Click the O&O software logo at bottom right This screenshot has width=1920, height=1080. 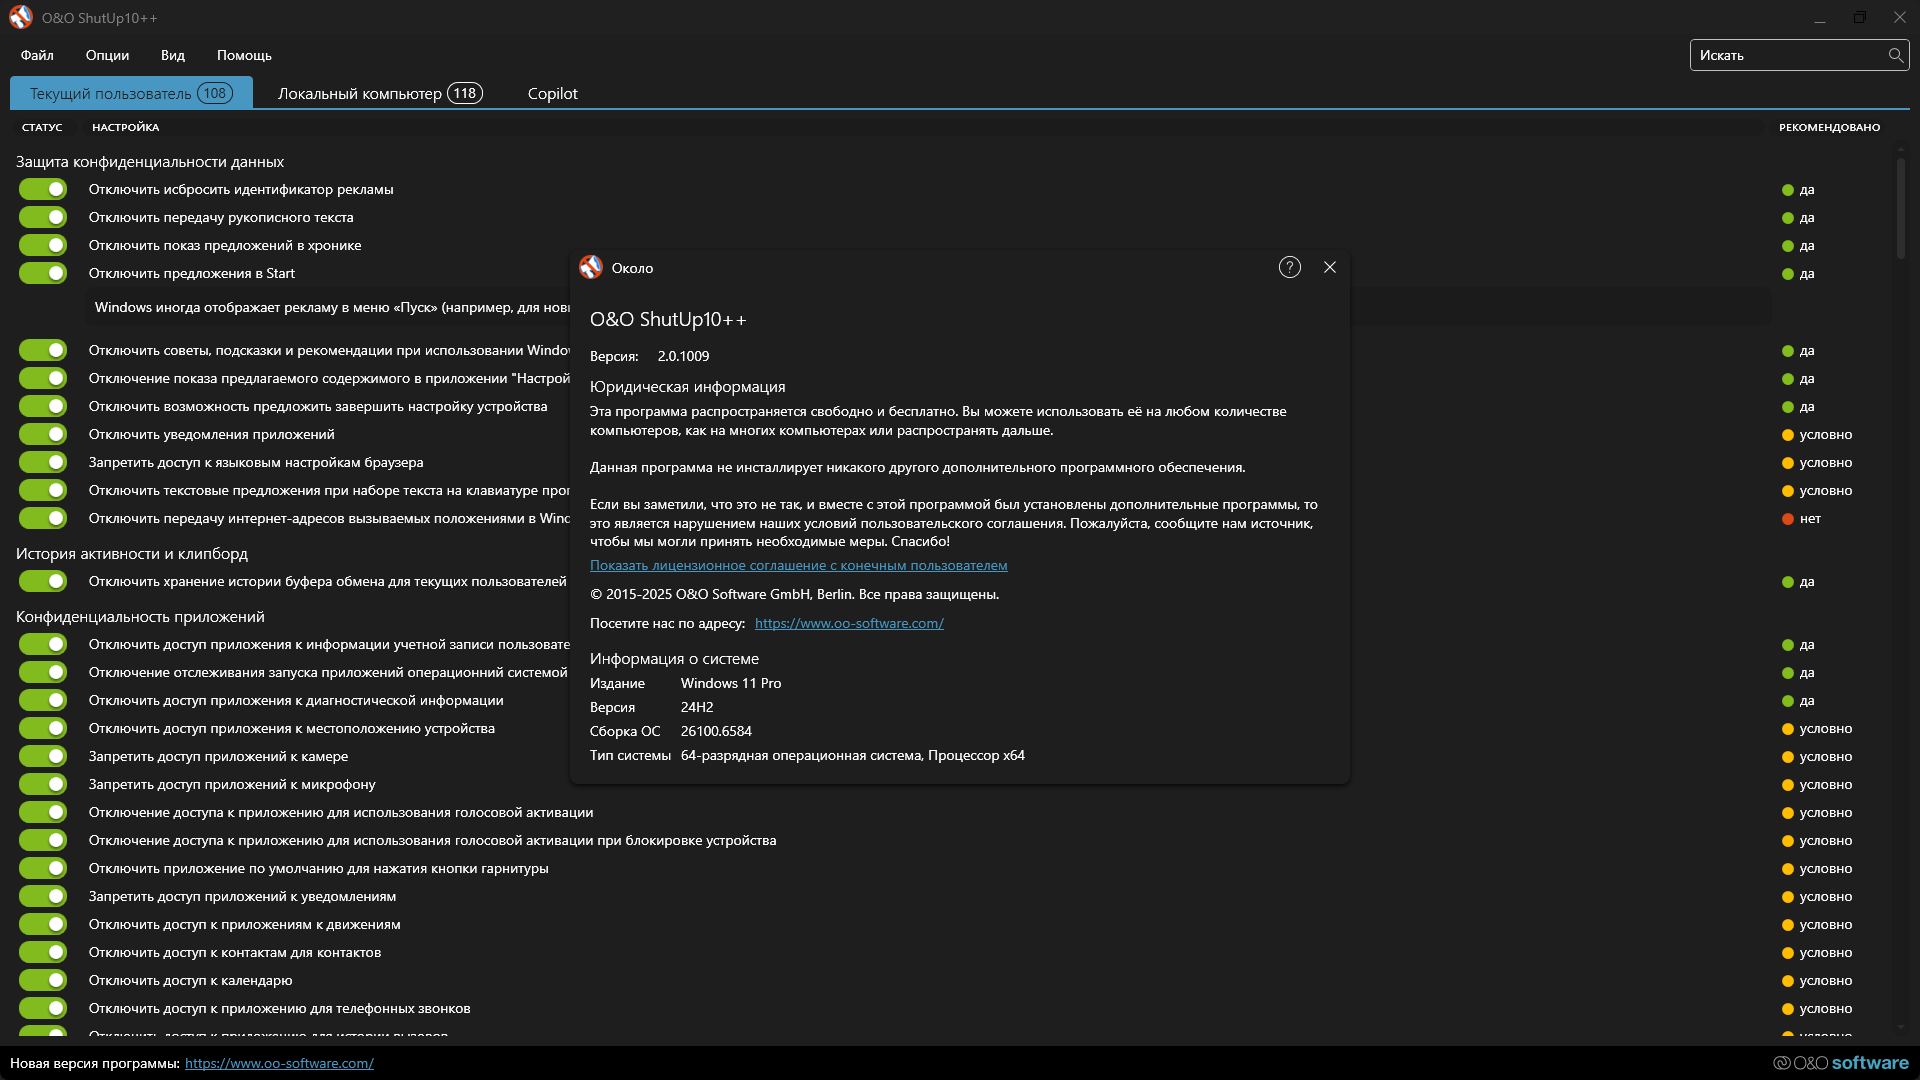(1840, 1063)
